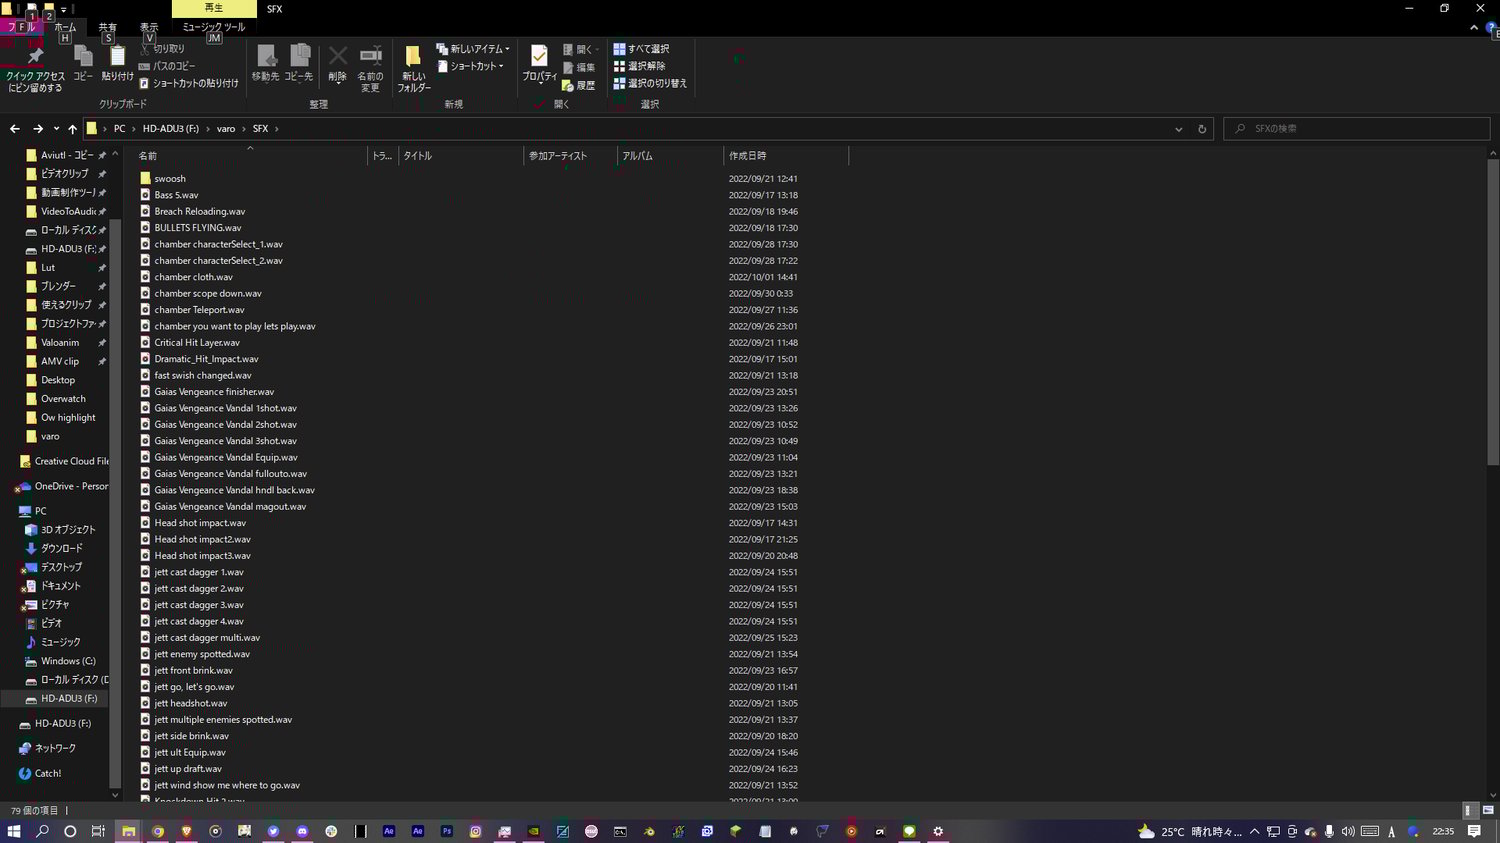The image size is (1500, 843).
Task: Open Photoshop from the taskbar
Action: pyautogui.click(x=447, y=831)
